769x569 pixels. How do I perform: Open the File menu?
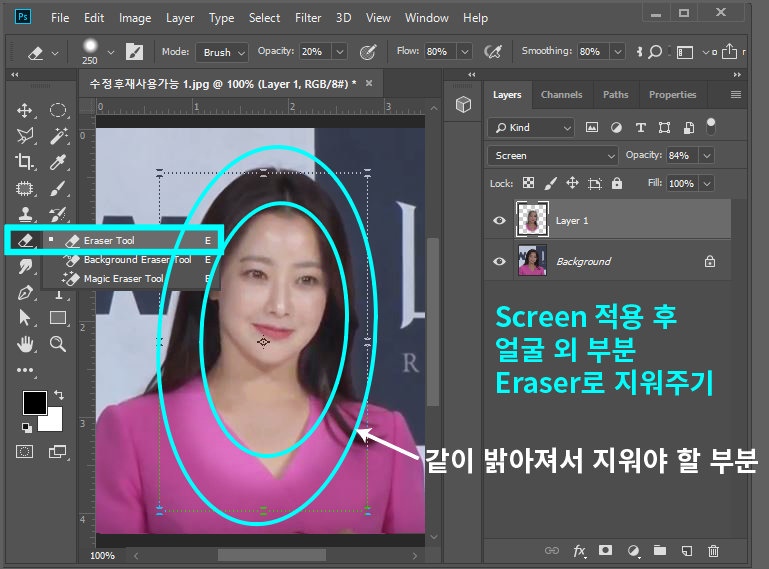click(x=60, y=18)
